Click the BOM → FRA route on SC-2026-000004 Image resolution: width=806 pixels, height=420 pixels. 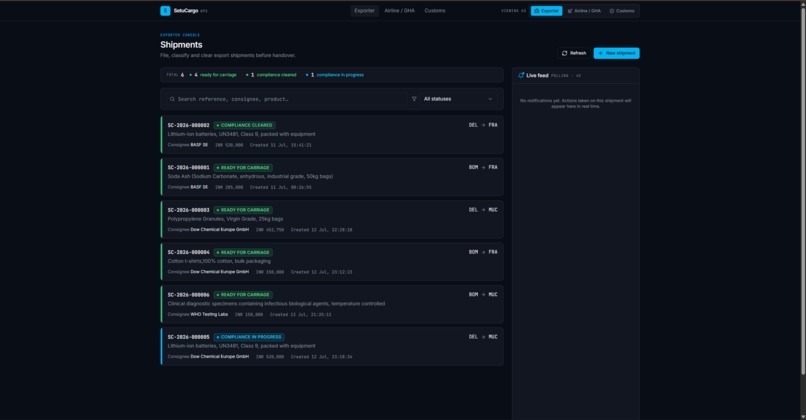point(483,252)
